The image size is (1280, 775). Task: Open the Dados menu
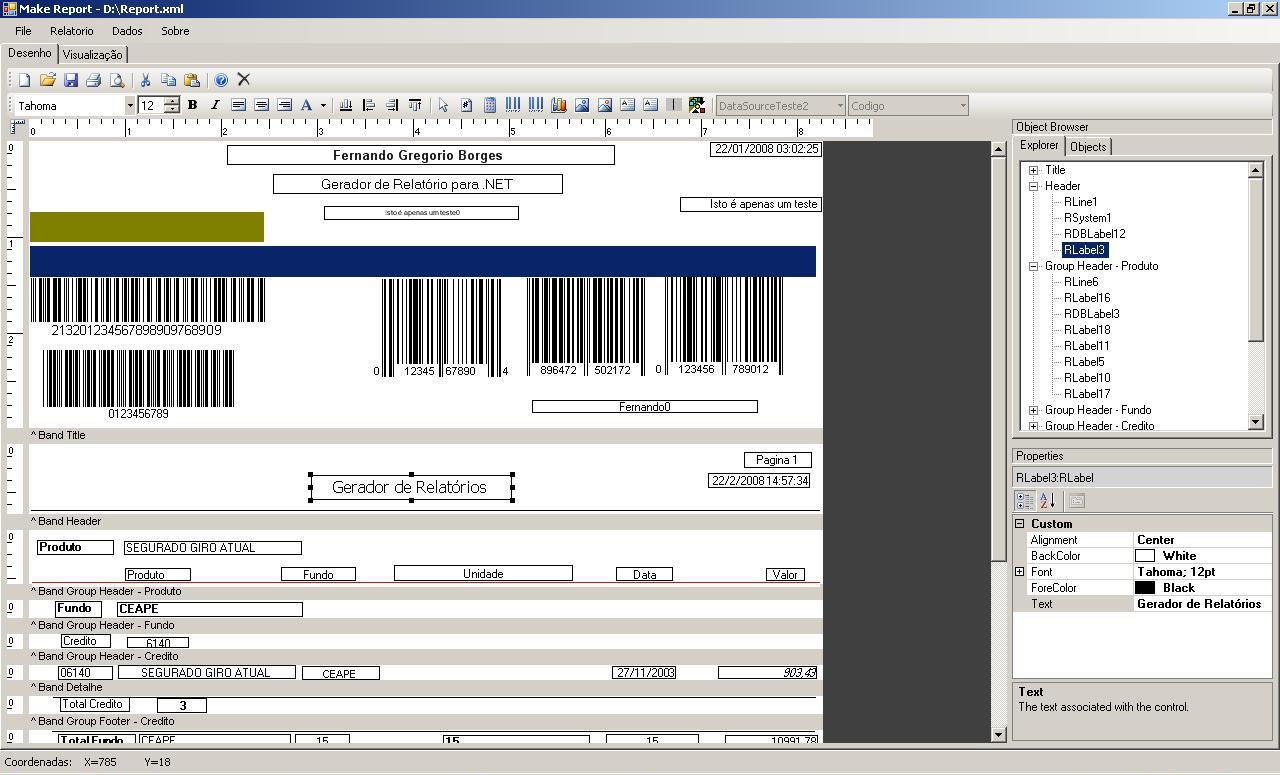[x=127, y=31]
